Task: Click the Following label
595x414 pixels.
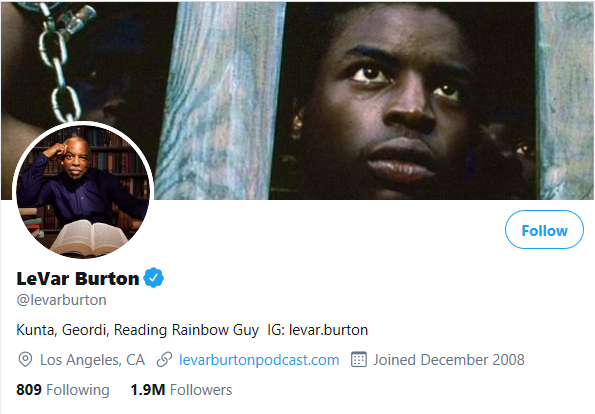Action: coord(78,390)
